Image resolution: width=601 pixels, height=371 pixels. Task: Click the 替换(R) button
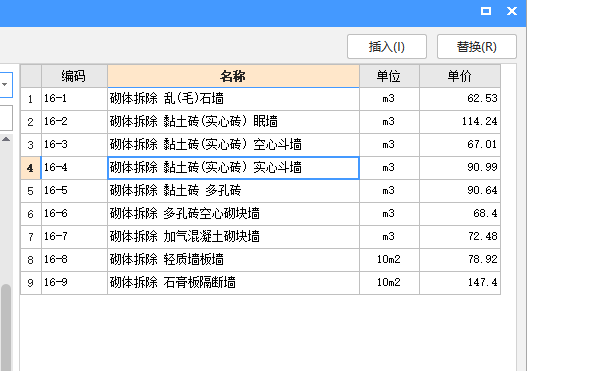tap(477, 47)
